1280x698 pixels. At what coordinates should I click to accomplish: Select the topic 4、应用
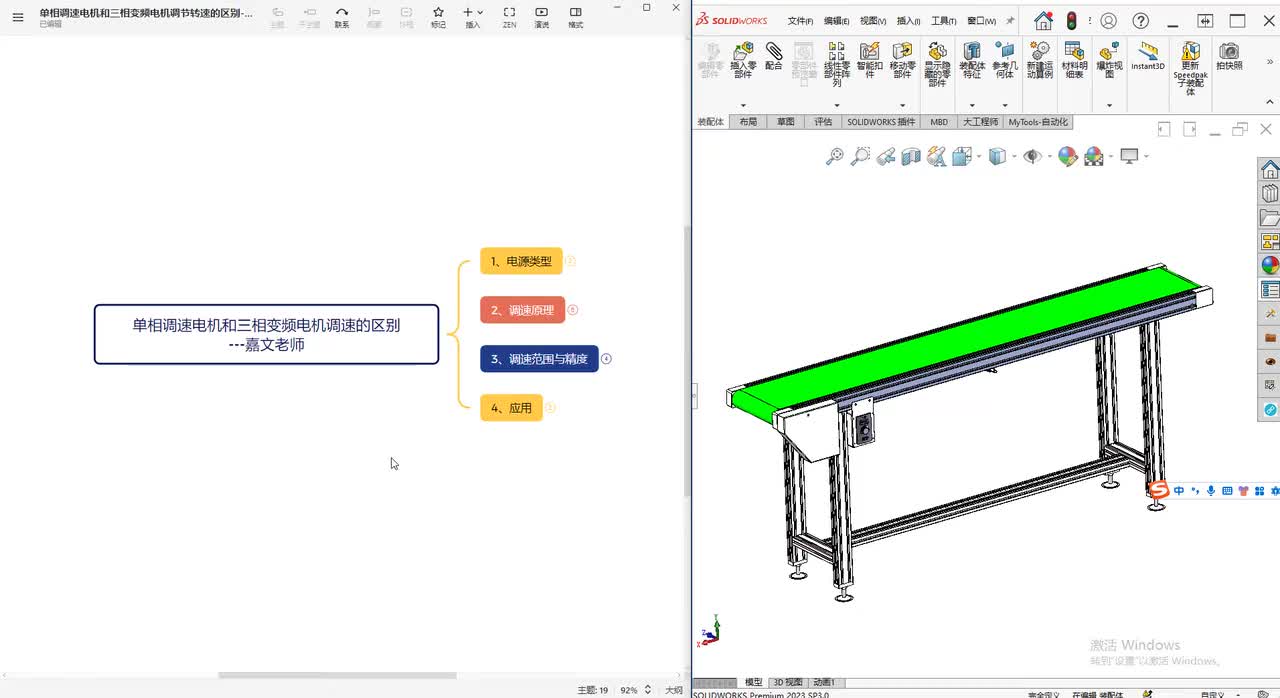click(511, 408)
